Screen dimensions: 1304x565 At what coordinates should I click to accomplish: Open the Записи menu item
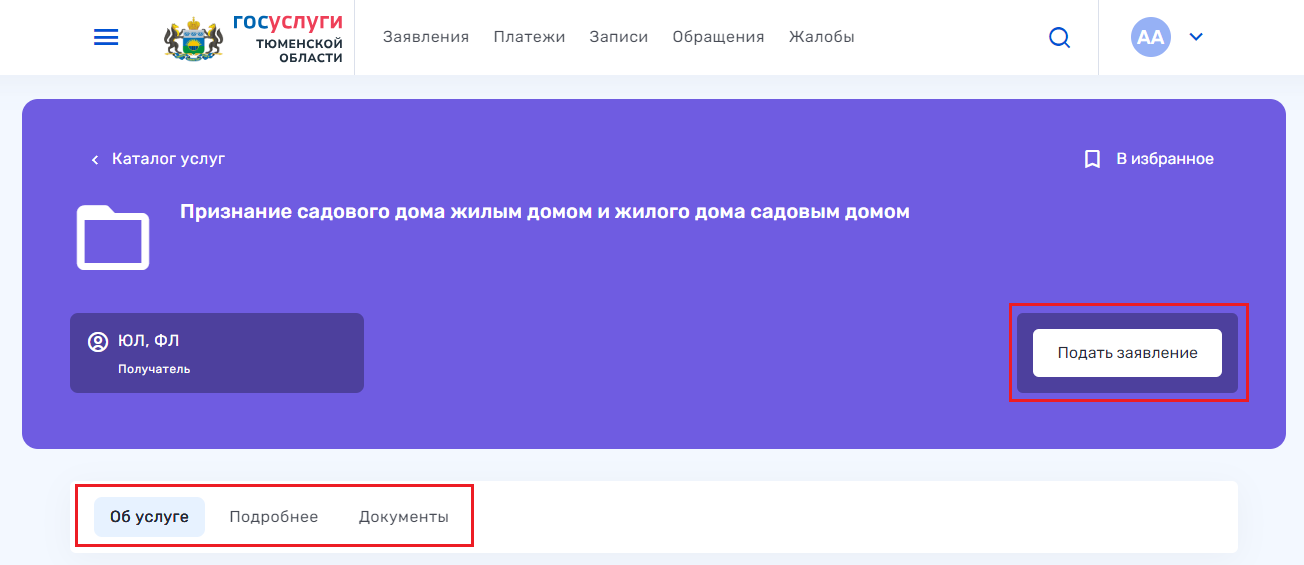(x=618, y=37)
